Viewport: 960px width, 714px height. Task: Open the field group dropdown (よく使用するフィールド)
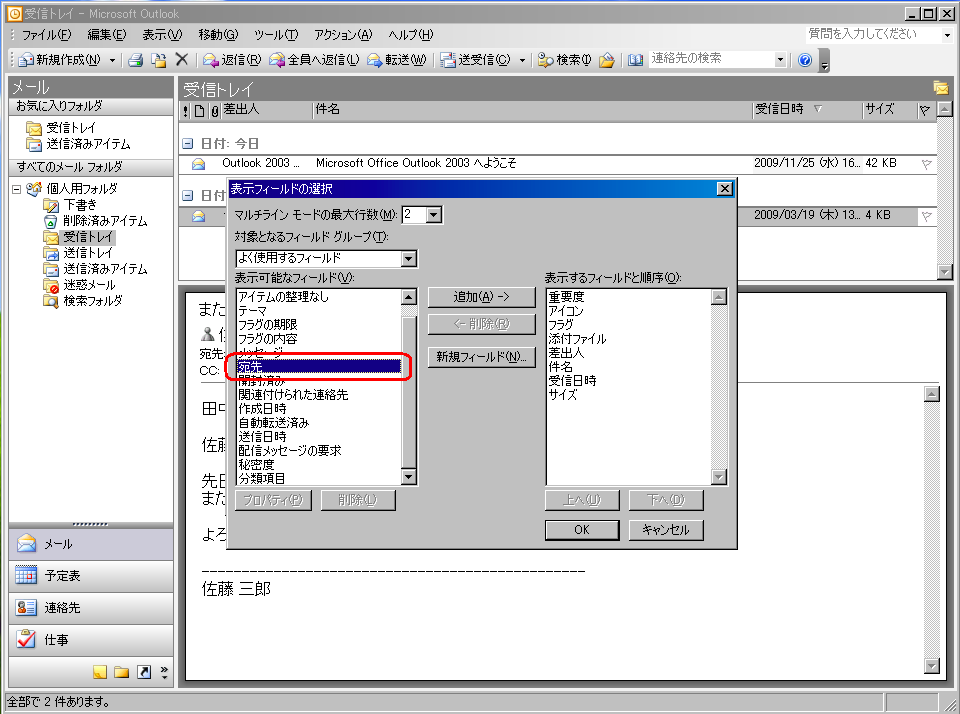click(x=408, y=258)
